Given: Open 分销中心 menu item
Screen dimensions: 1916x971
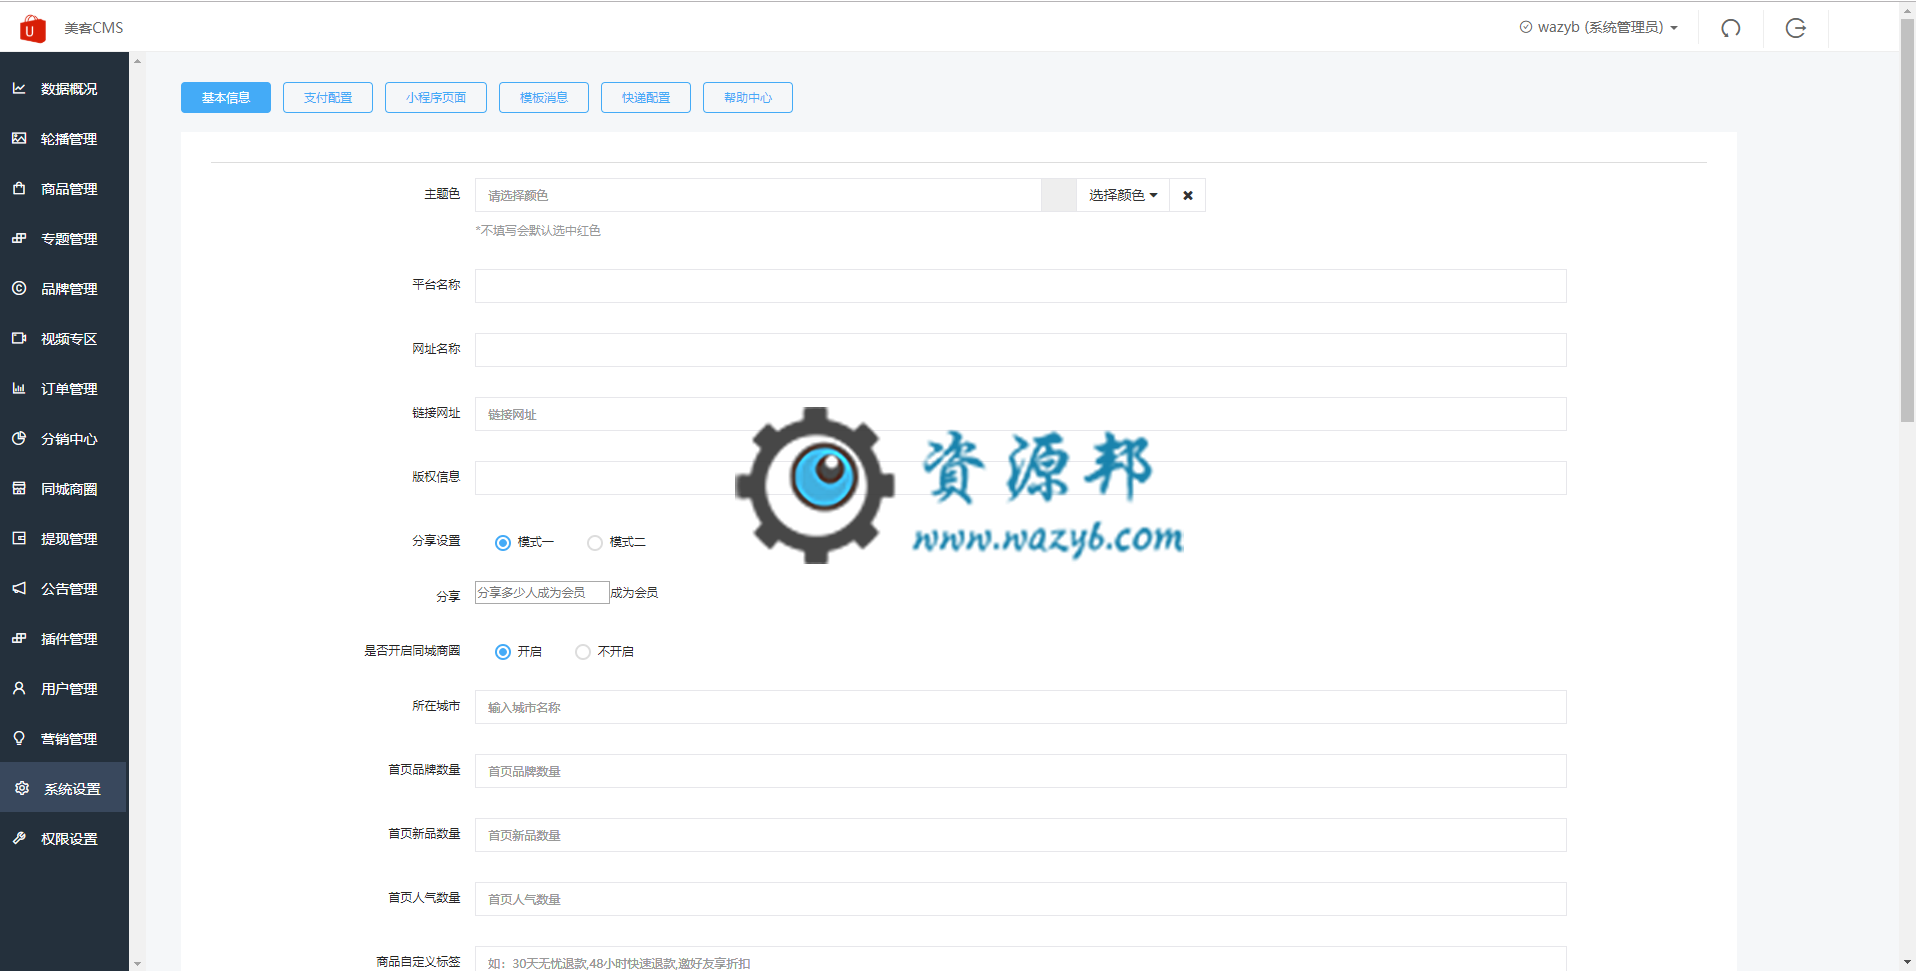Looking at the screenshot, I should tap(64, 438).
